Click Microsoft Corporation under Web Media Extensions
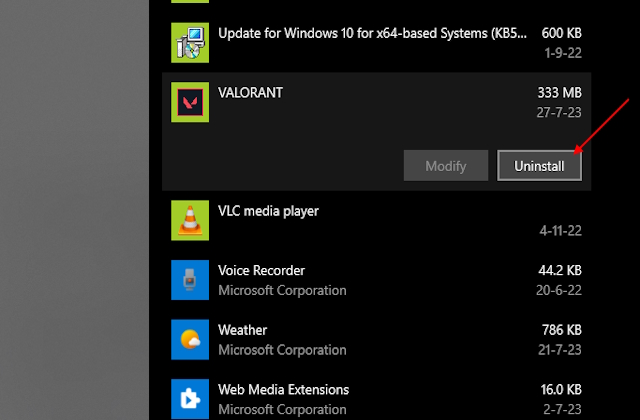This screenshot has height=420, width=640. click(282, 409)
